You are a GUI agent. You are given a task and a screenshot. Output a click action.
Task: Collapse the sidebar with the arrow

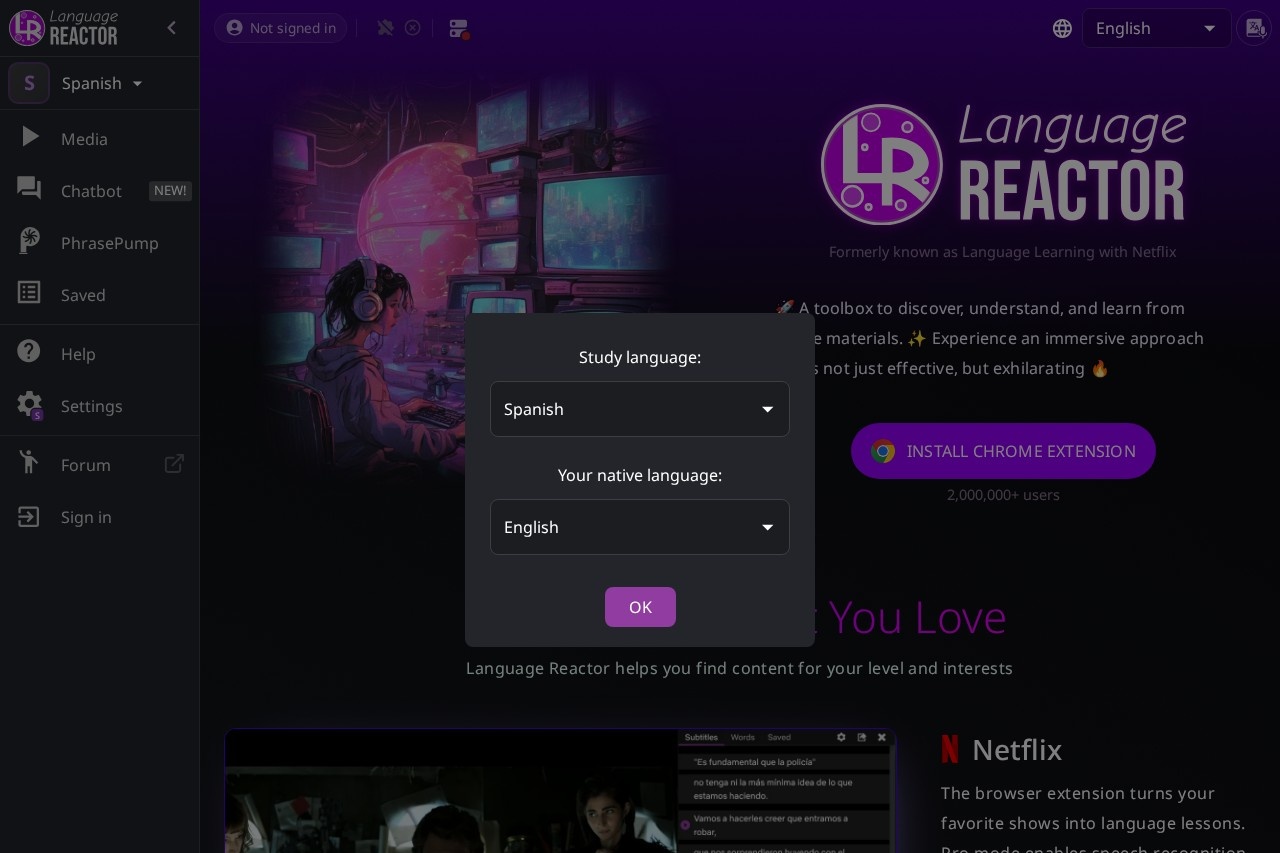pyautogui.click(x=171, y=28)
